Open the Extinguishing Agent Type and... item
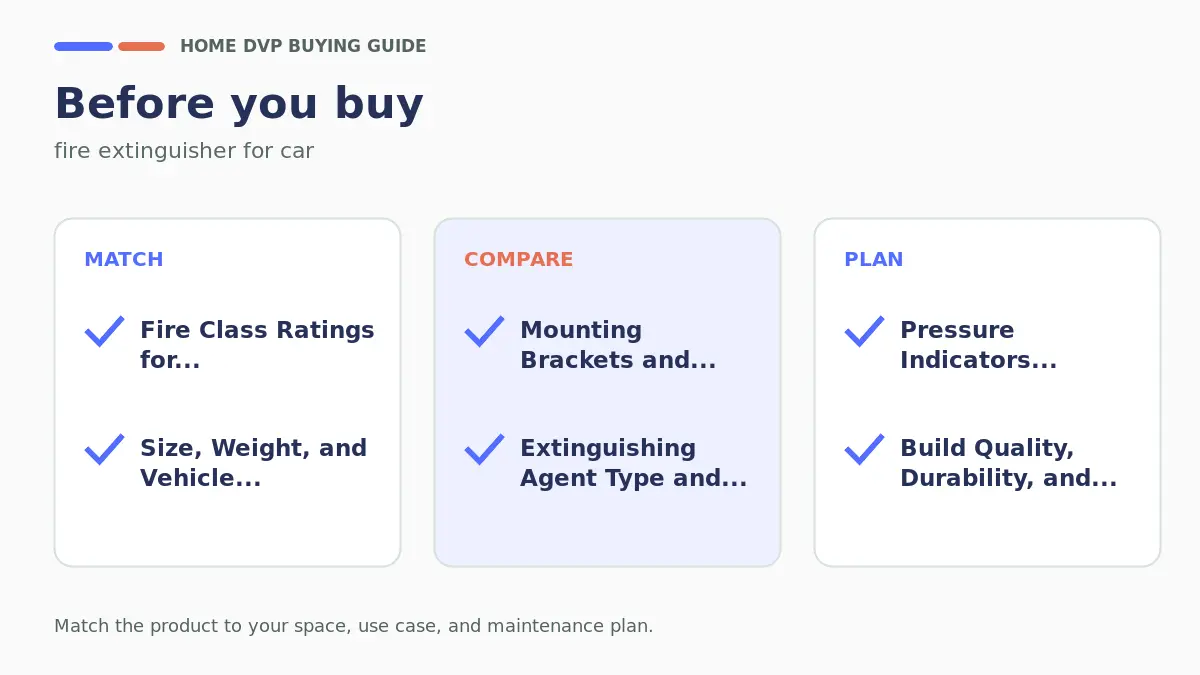Image resolution: width=1200 pixels, height=675 pixels. 633,463
